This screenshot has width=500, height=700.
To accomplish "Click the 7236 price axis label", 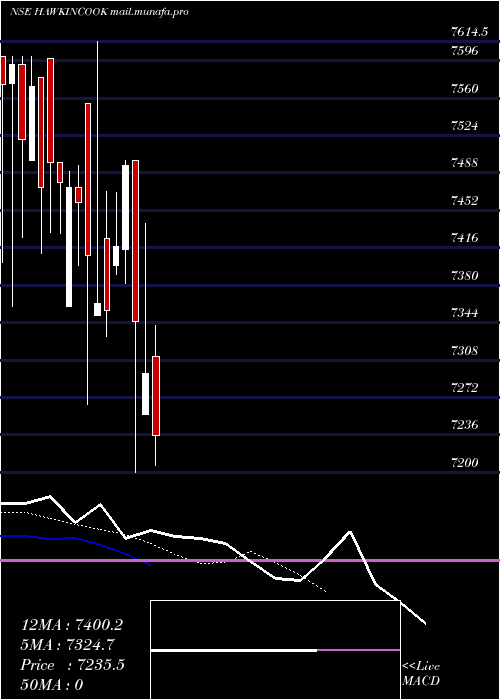I will 465,425.
